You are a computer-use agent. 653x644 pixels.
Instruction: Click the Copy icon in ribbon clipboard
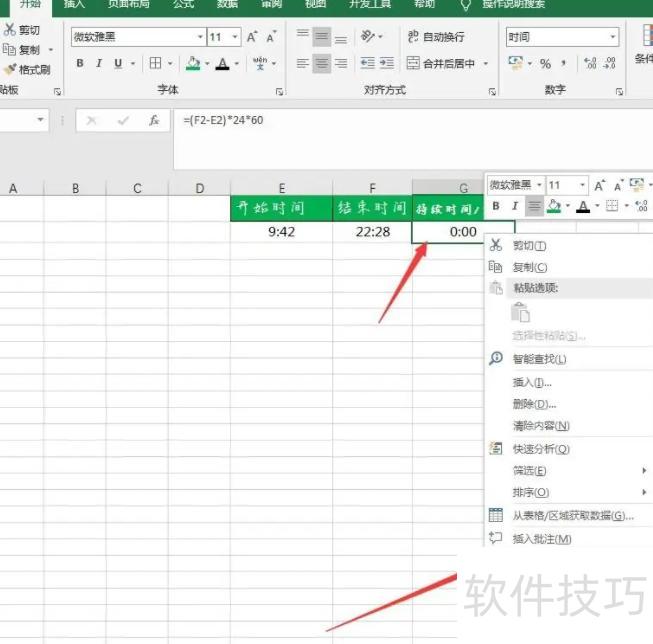pos(9,50)
